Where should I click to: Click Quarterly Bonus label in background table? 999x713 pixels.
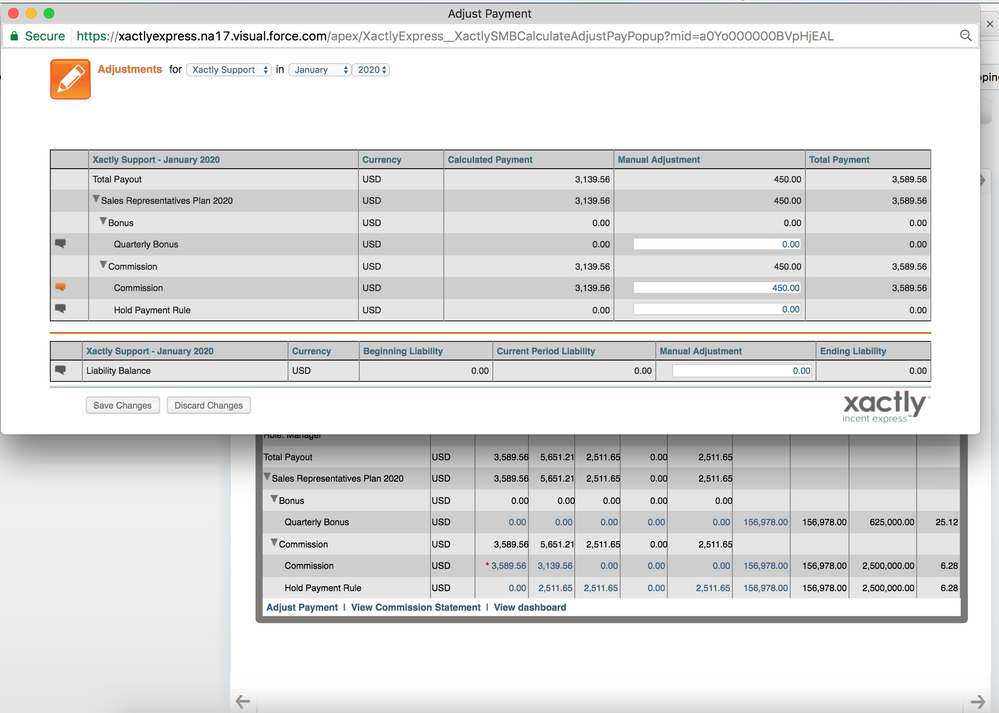point(317,522)
